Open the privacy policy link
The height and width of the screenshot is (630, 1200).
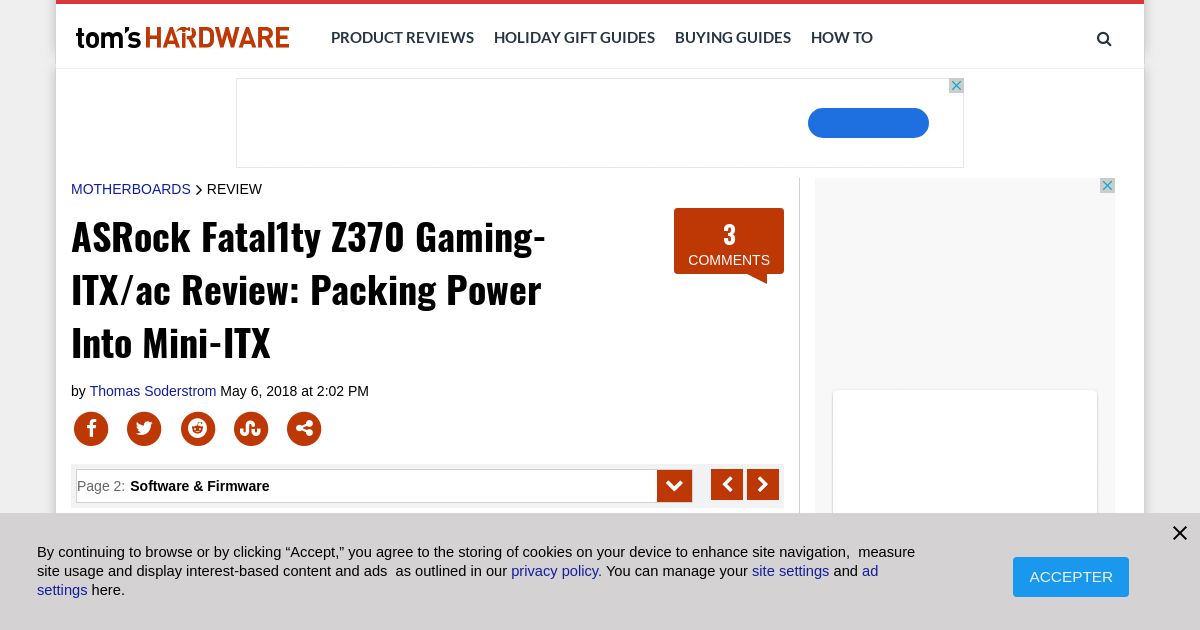tap(555, 571)
